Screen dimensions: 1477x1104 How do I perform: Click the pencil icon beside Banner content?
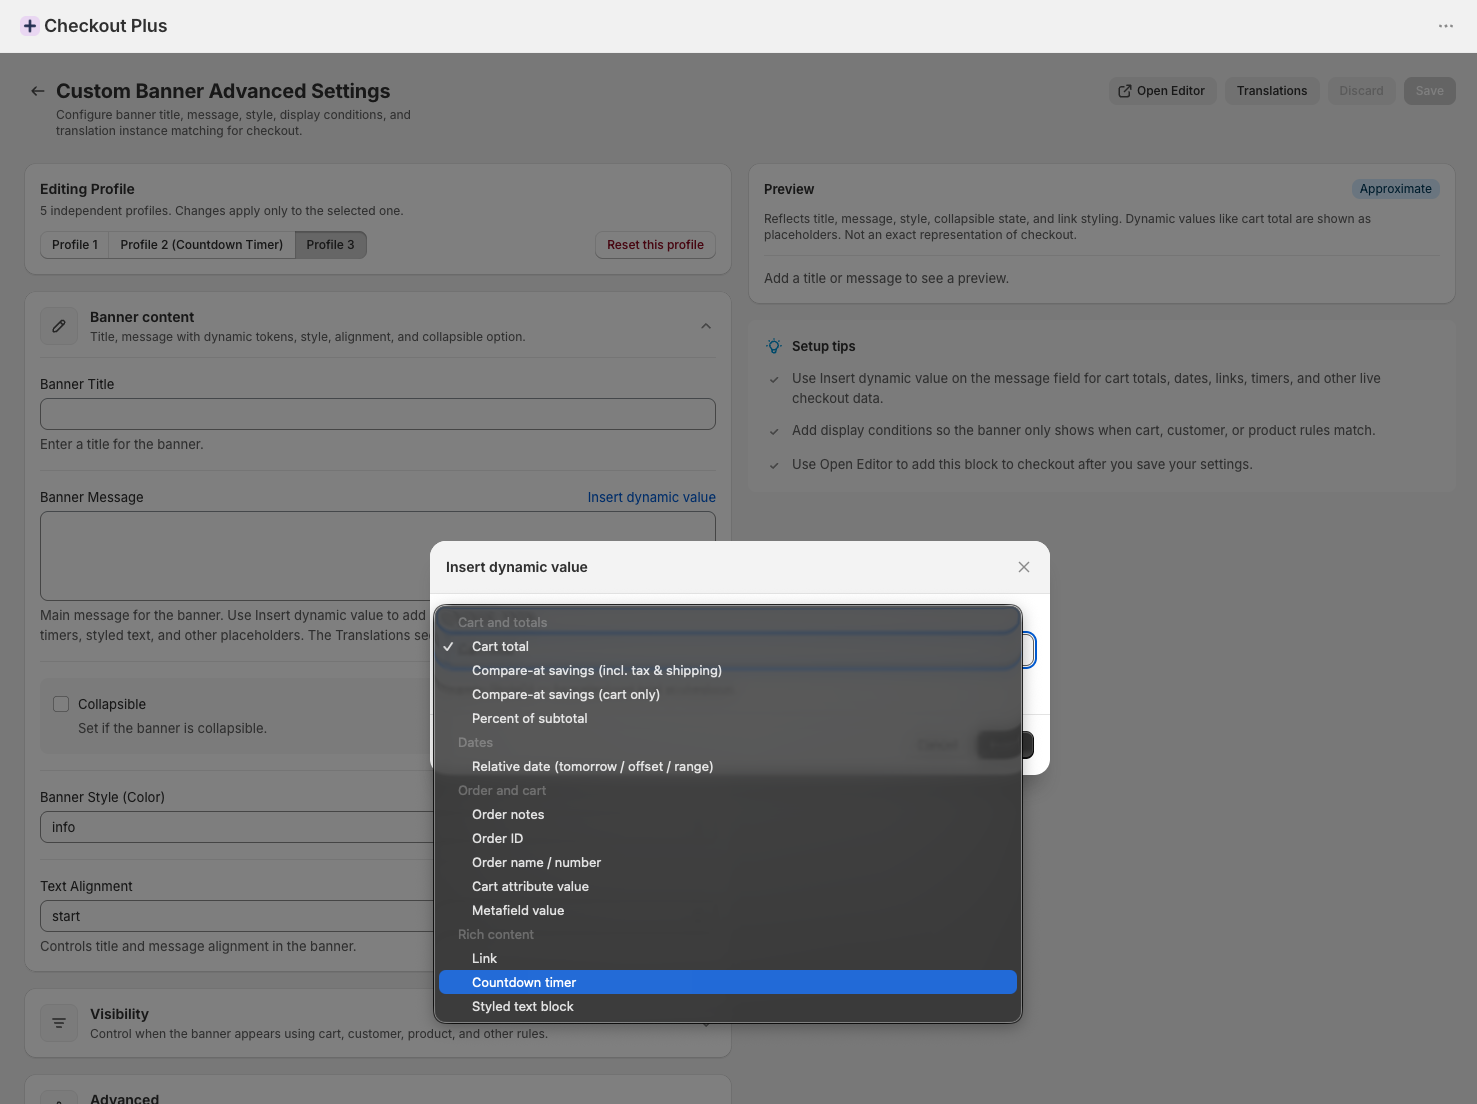[x=59, y=326]
